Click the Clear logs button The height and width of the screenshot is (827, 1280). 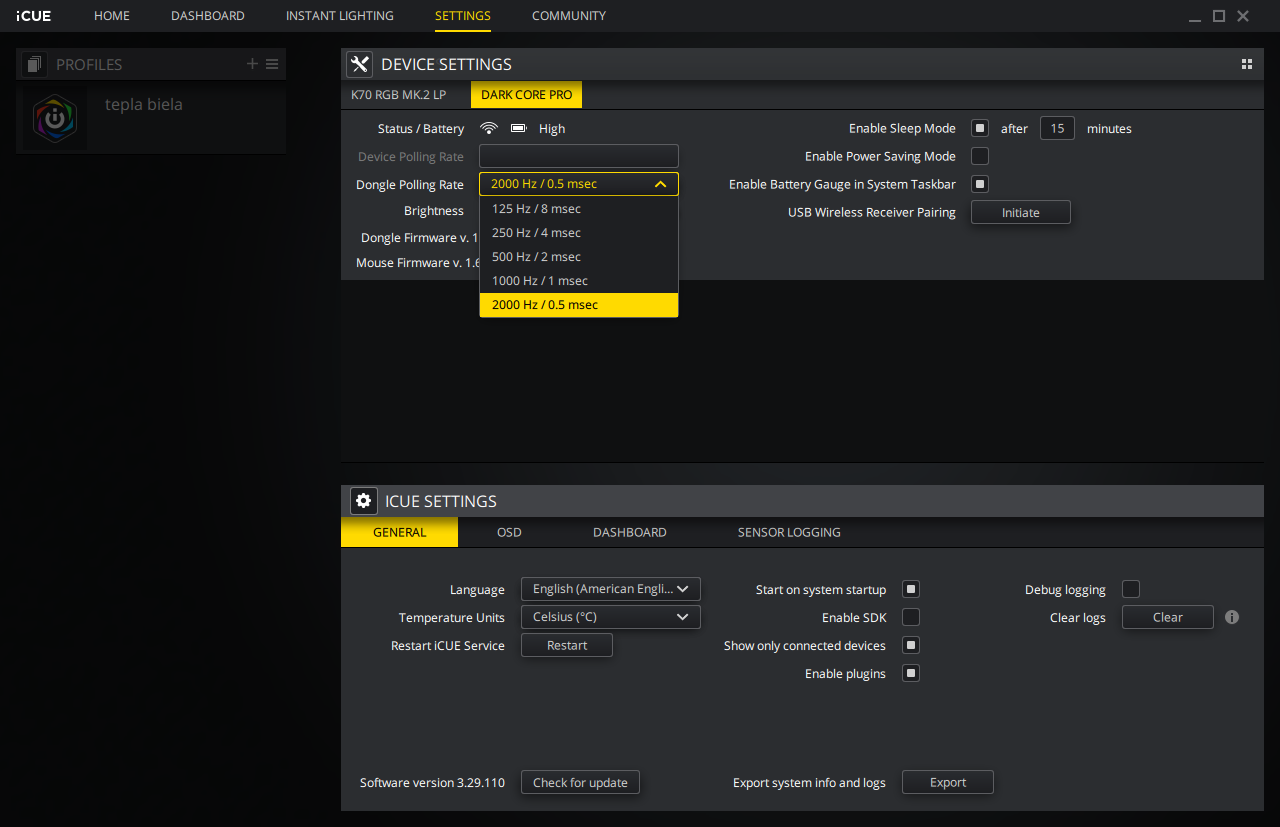point(1168,617)
